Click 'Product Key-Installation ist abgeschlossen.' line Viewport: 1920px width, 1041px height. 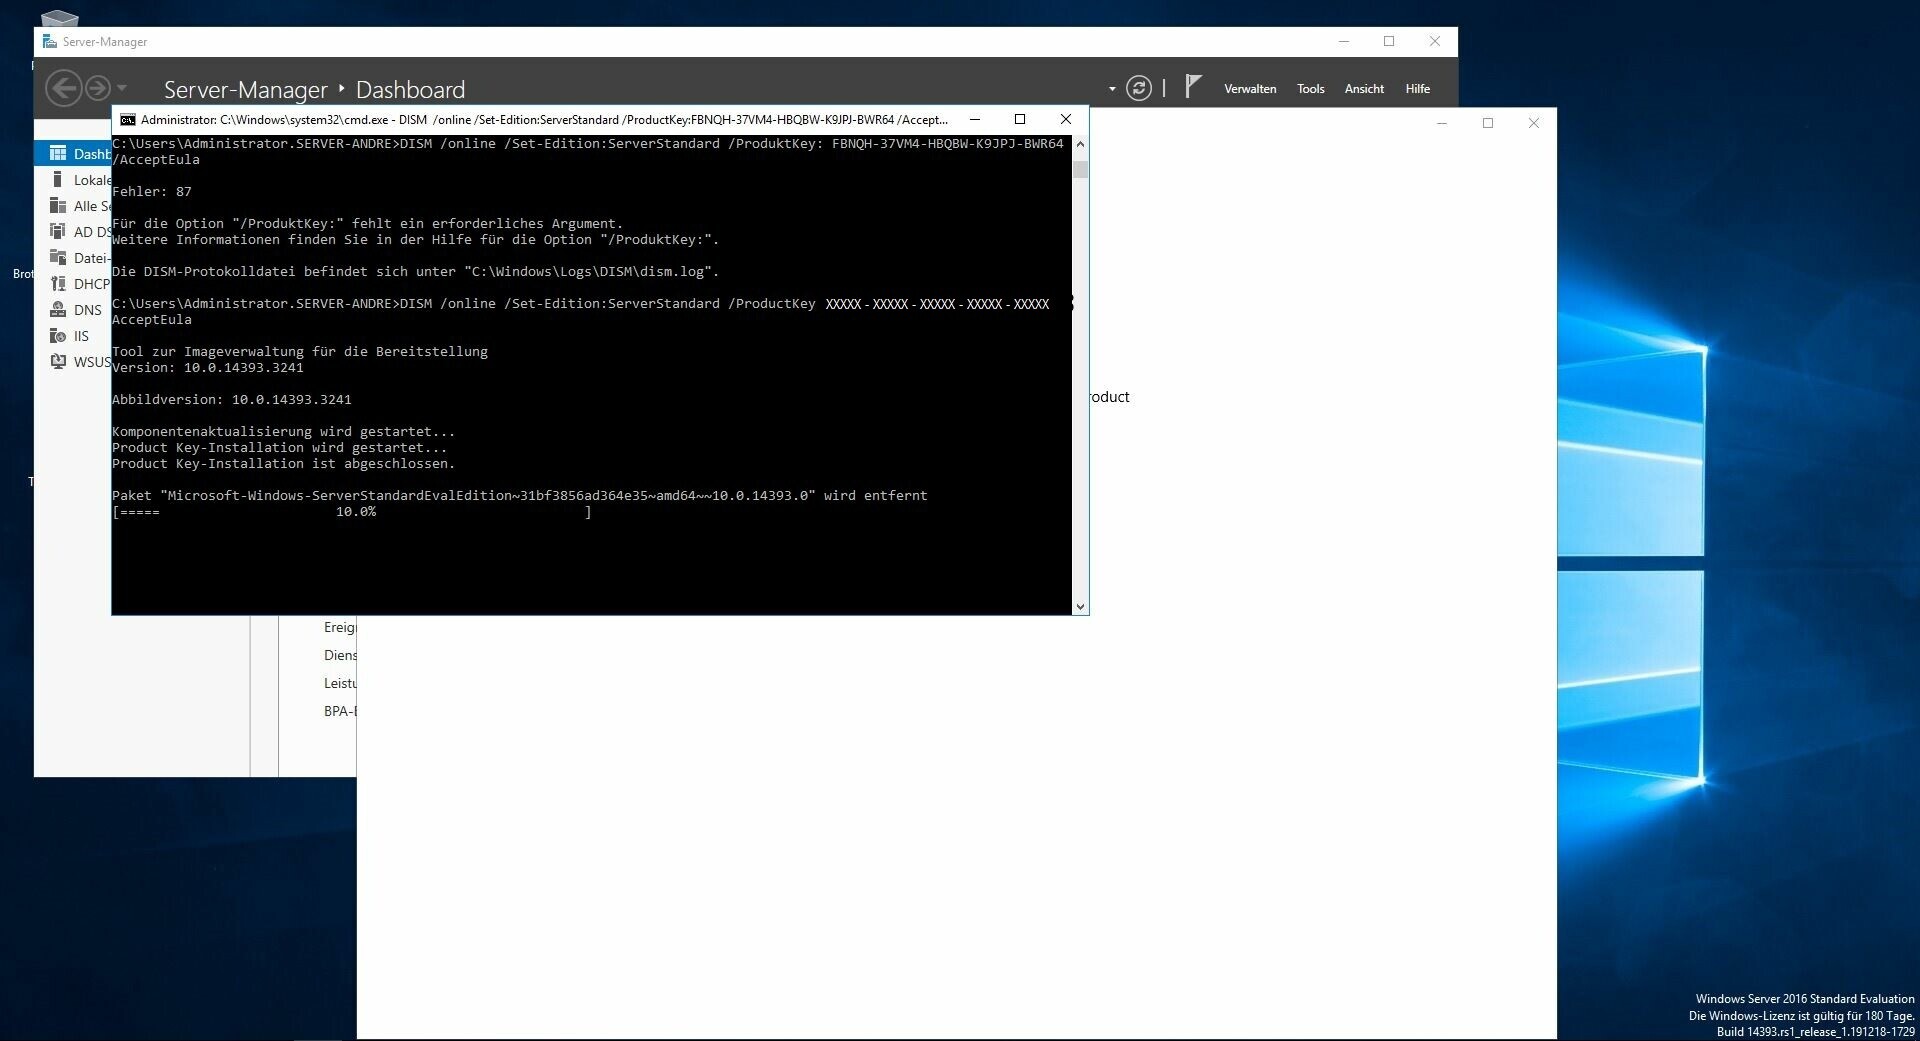pyautogui.click(x=284, y=464)
